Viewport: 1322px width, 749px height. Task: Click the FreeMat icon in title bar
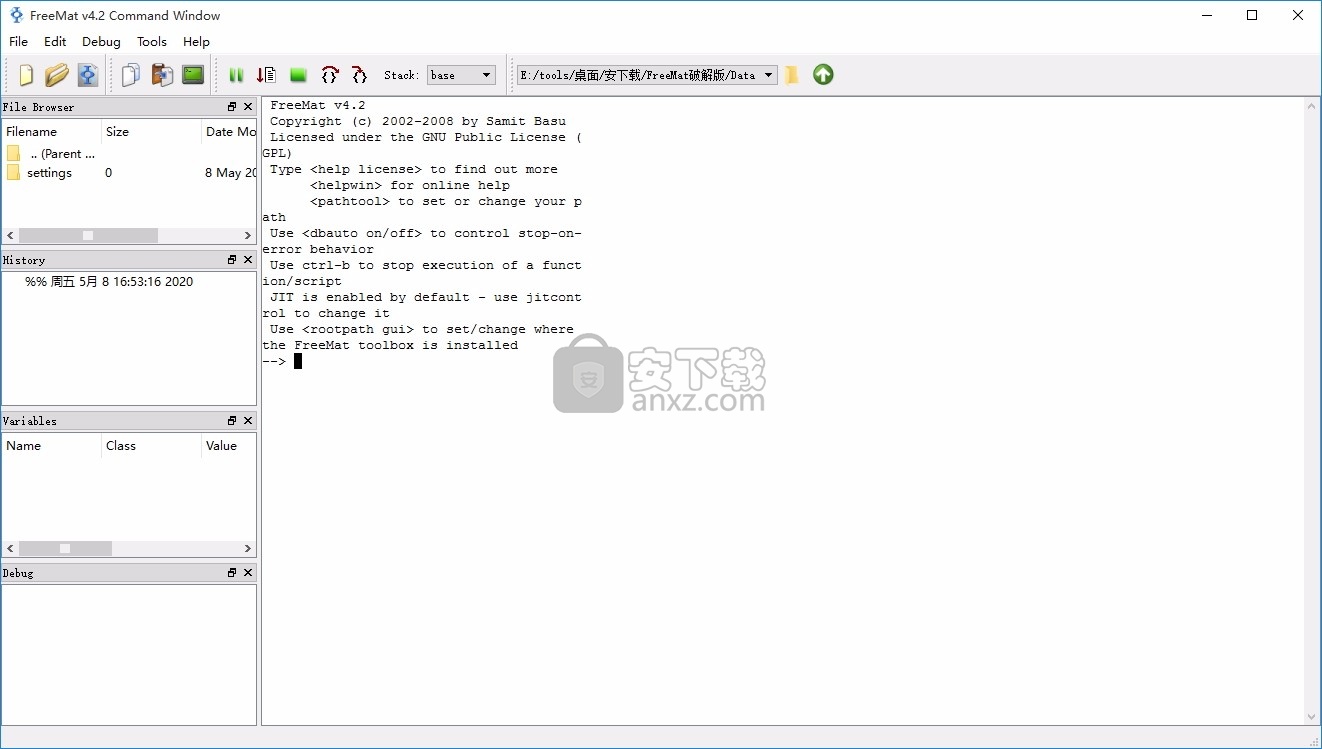point(16,15)
